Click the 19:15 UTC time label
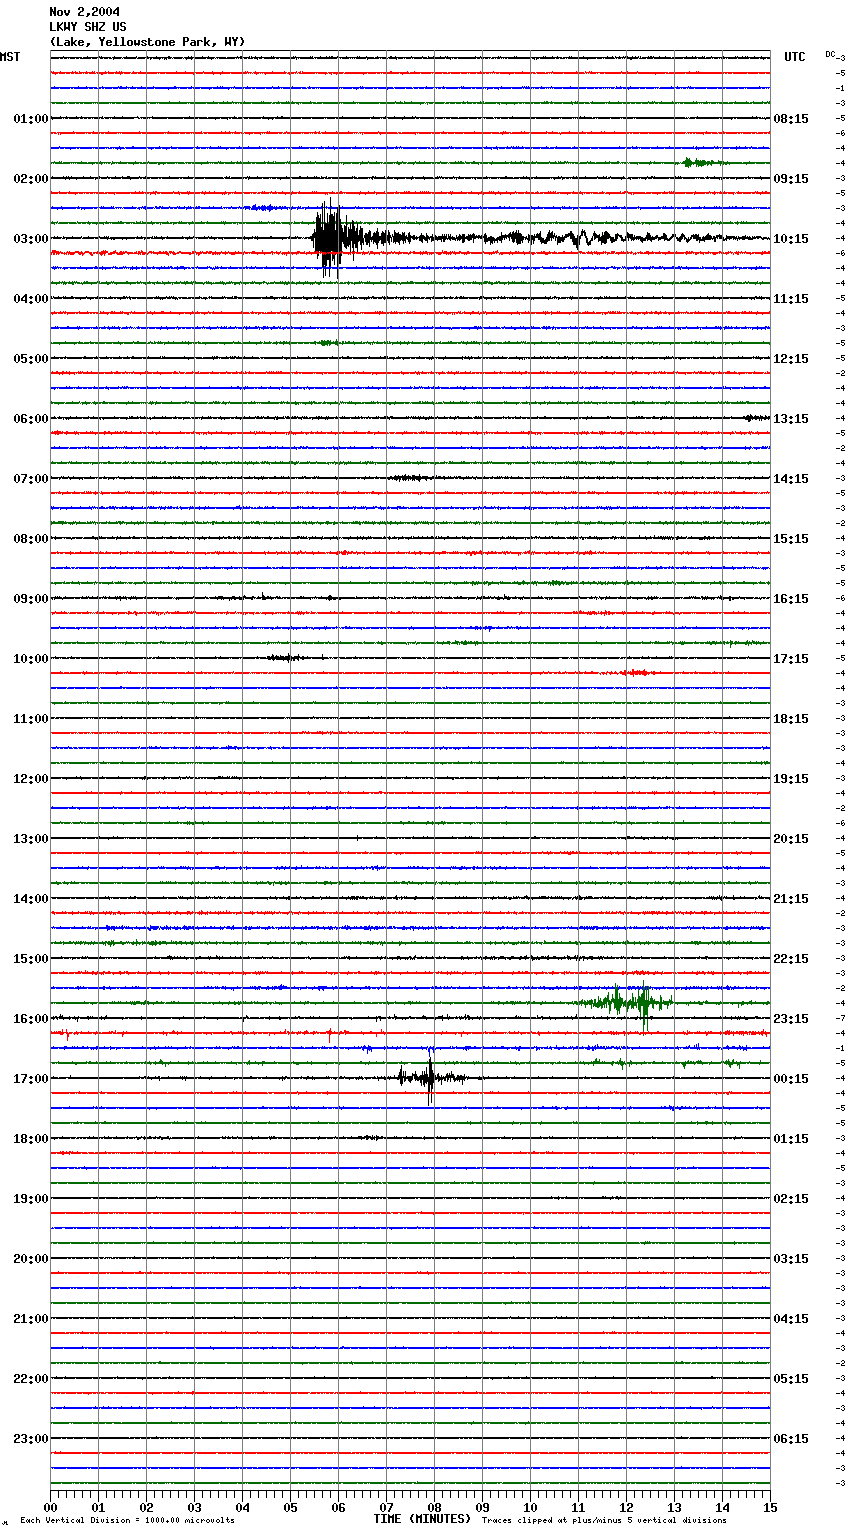This screenshot has width=850, height=1534. [x=791, y=779]
